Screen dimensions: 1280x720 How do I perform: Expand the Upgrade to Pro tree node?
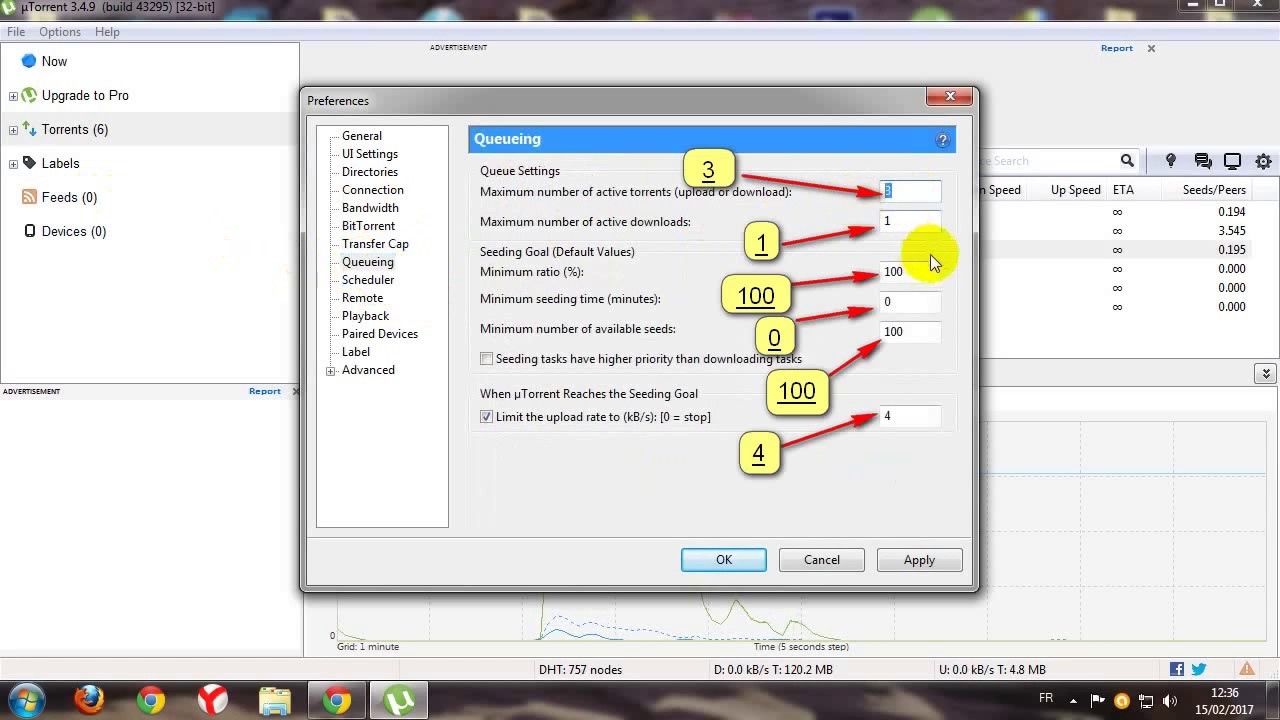pos(13,96)
